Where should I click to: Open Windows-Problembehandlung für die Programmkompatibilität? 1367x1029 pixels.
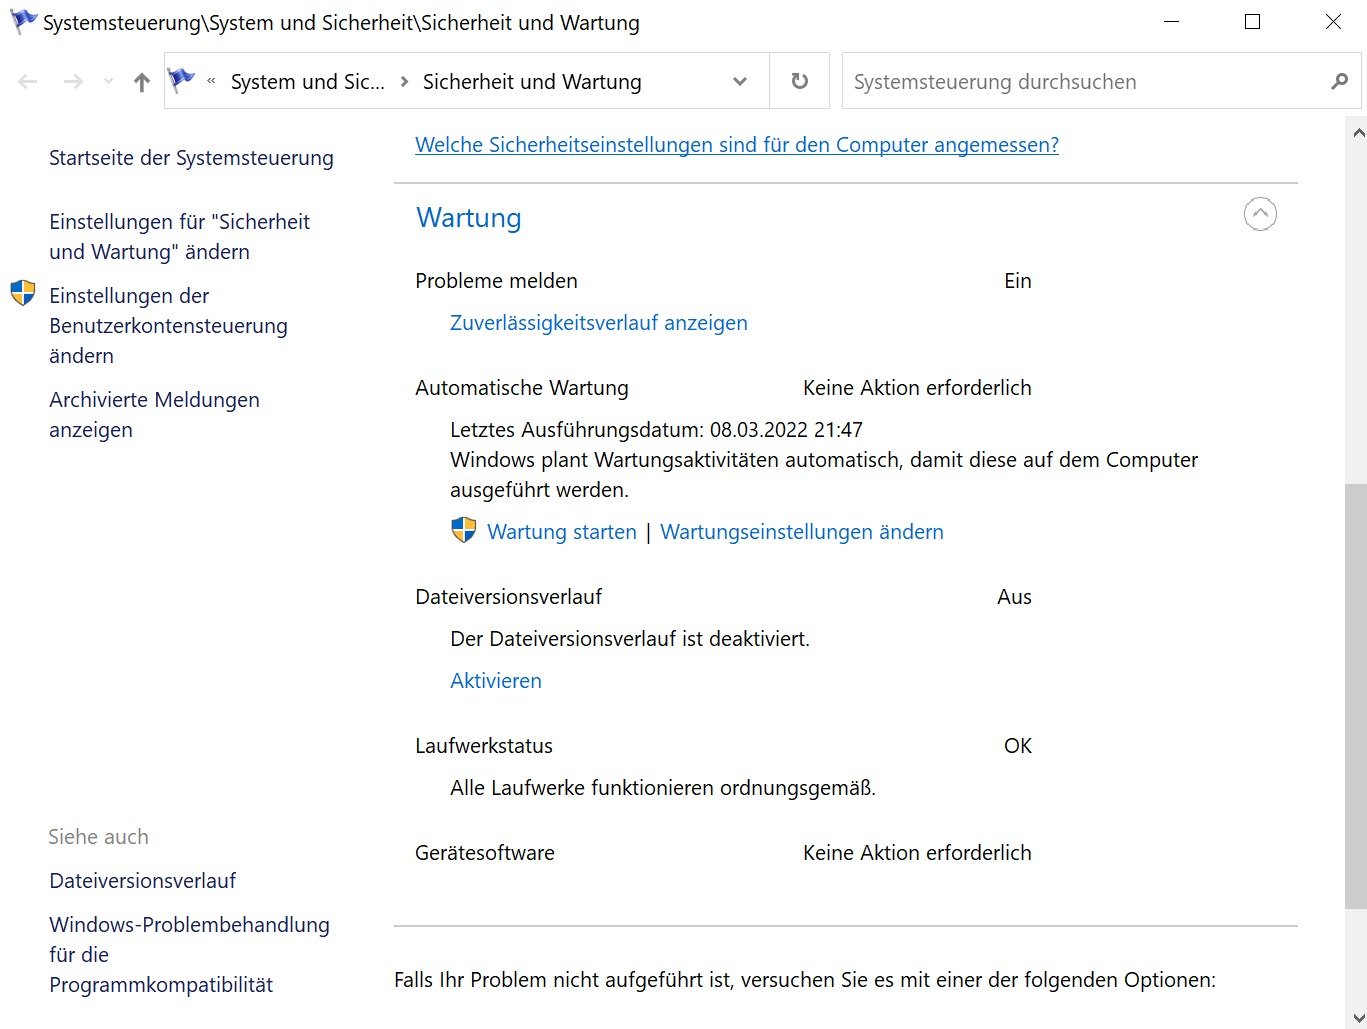(189, 955)
